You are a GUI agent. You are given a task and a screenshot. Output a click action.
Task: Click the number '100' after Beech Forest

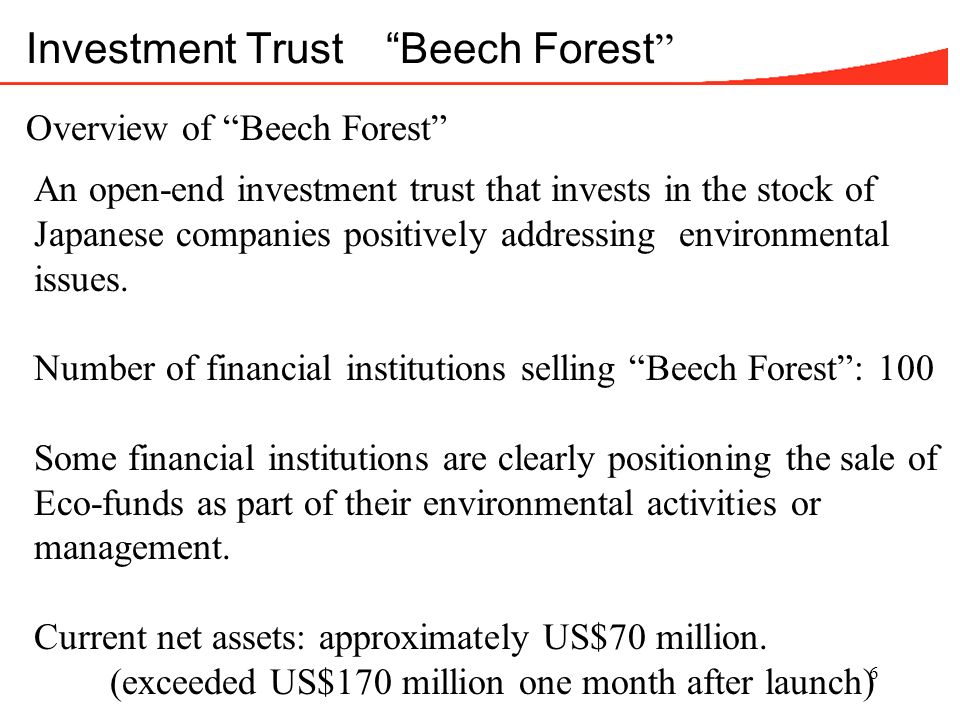[906, 369]
